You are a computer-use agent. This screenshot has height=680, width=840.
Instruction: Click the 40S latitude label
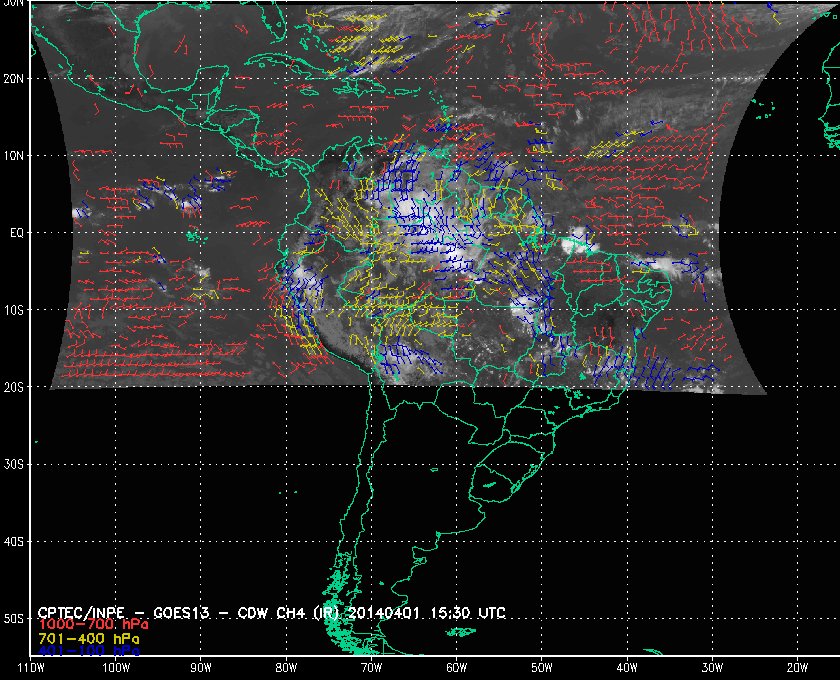[x=13, y=542]
